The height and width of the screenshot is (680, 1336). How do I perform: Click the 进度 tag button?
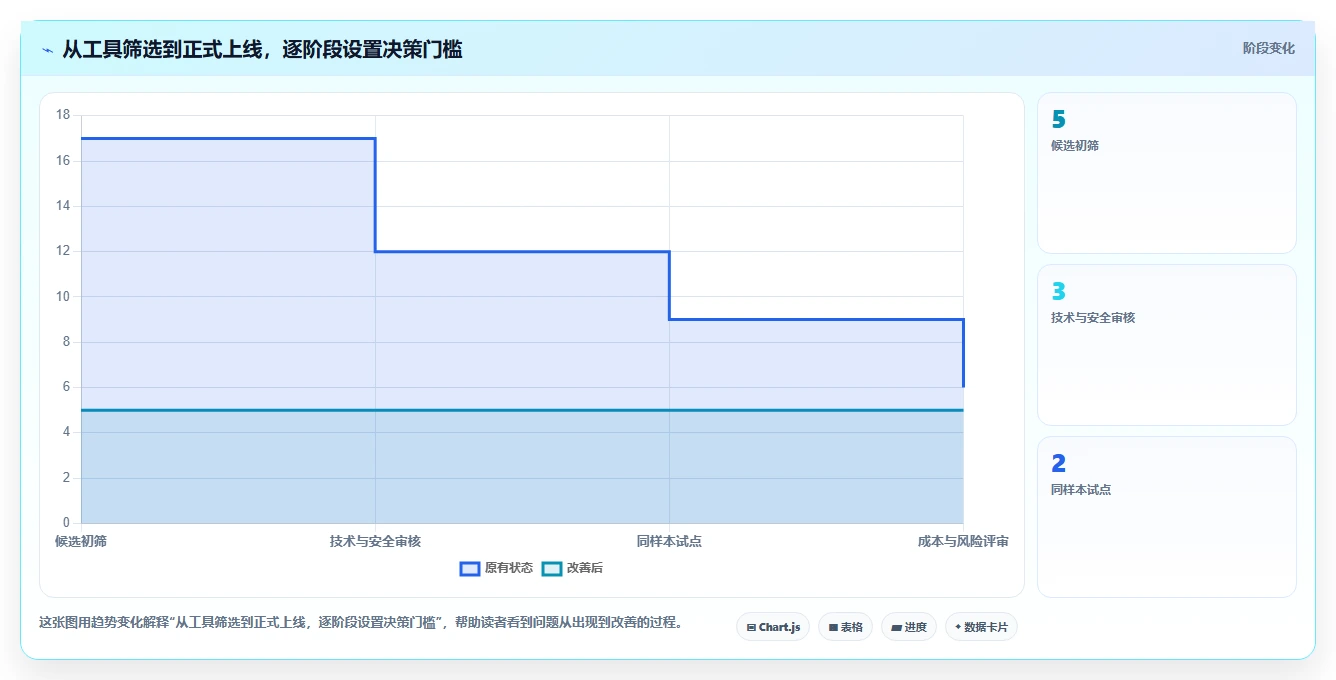coord(908,627)
